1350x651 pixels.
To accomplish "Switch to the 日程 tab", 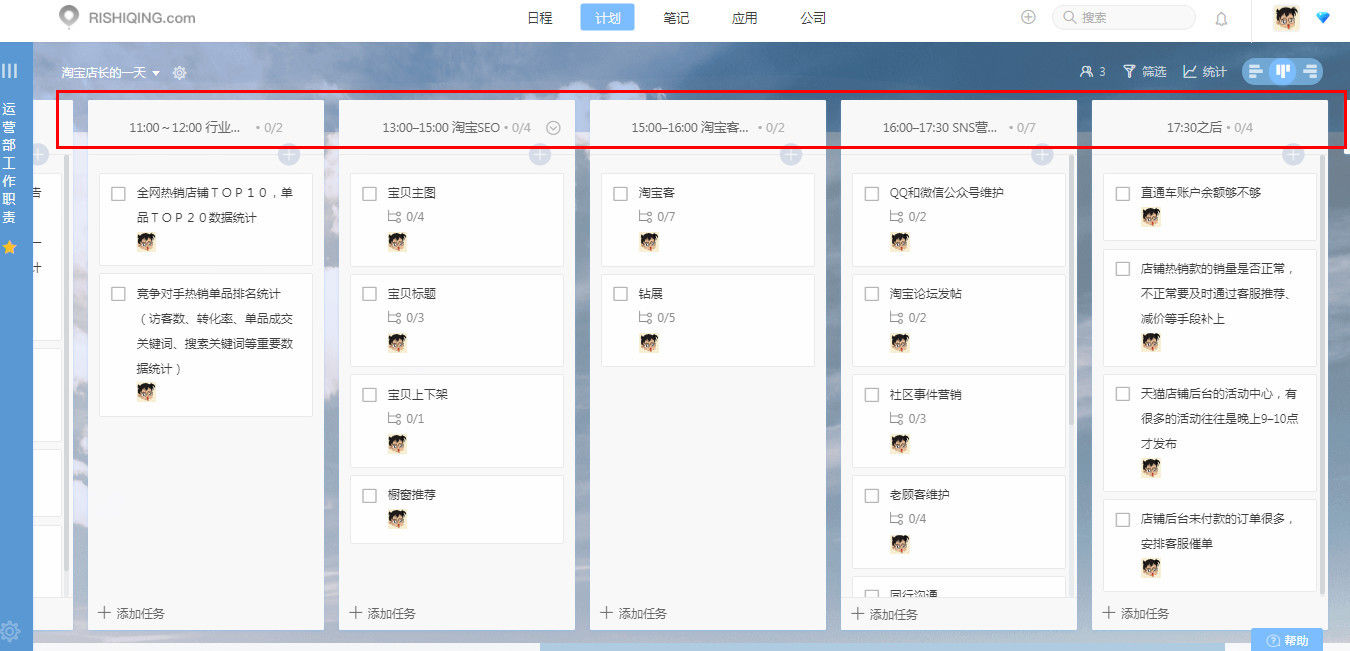I will point(540,17).
